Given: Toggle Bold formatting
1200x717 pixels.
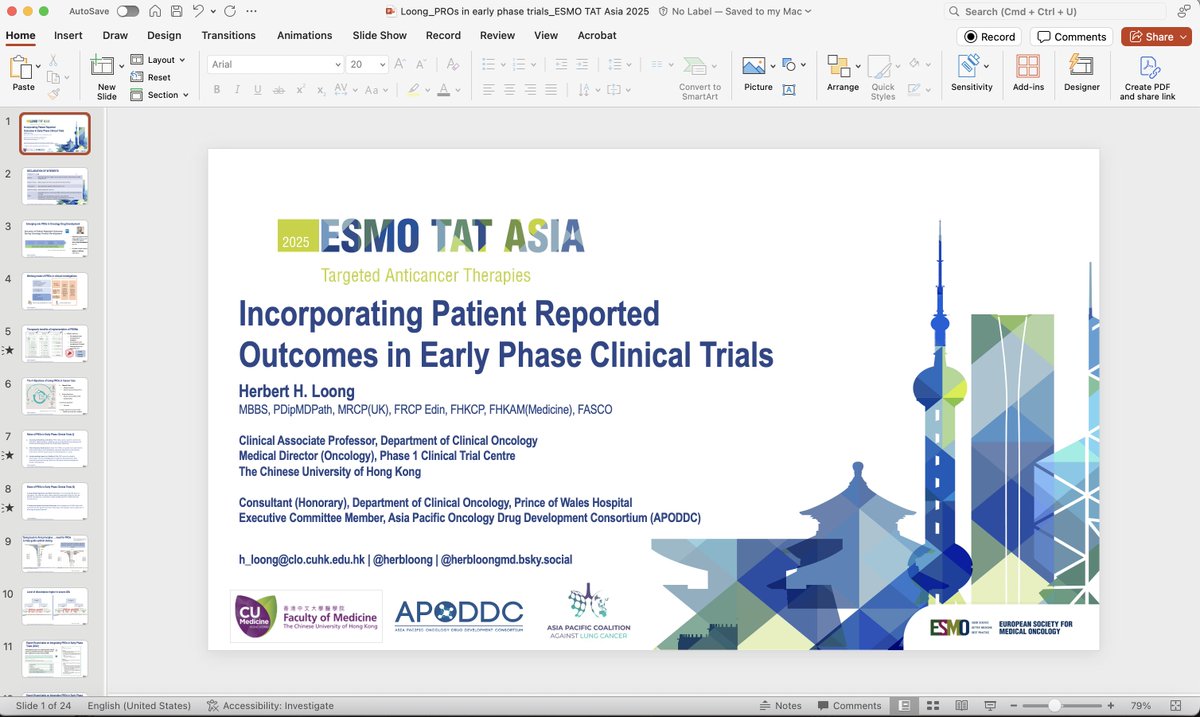Looking at the screenshot, I should (216, 90).
